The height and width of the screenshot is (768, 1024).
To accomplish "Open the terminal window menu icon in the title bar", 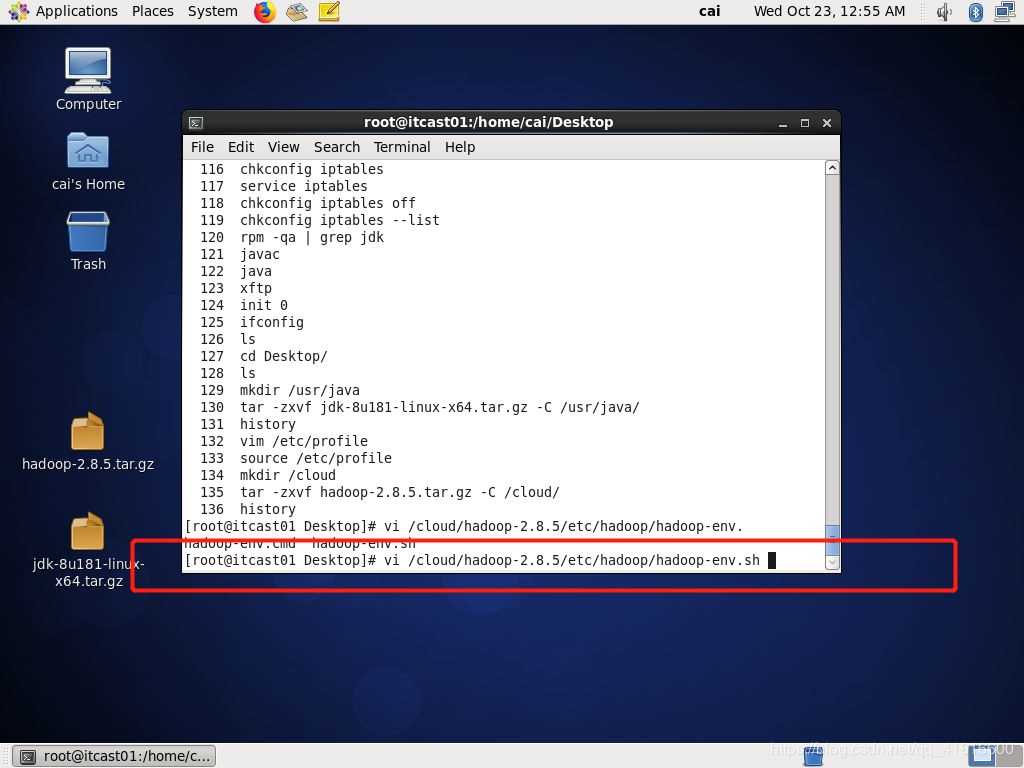I will pos(196,123).
